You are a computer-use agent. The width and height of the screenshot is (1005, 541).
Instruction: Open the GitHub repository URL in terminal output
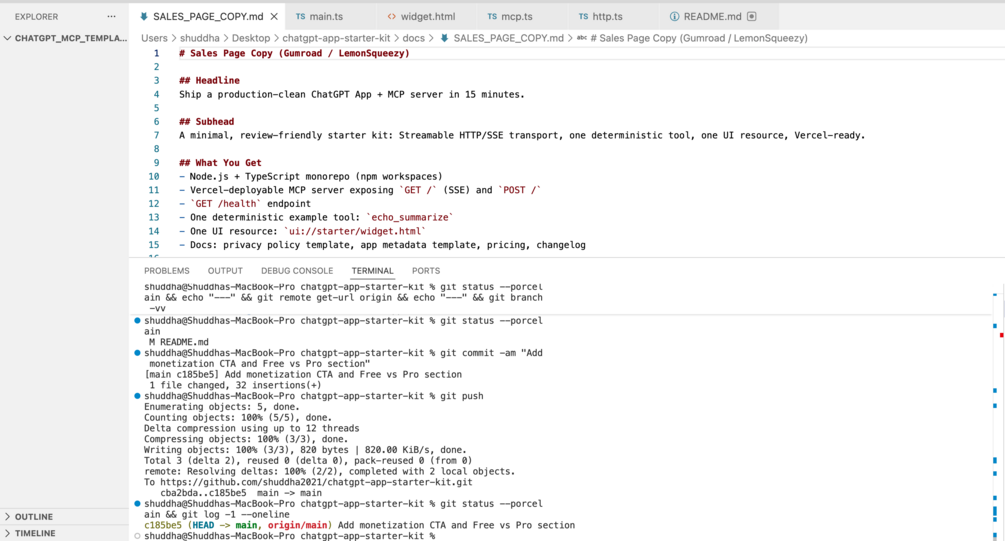point(316,482)
